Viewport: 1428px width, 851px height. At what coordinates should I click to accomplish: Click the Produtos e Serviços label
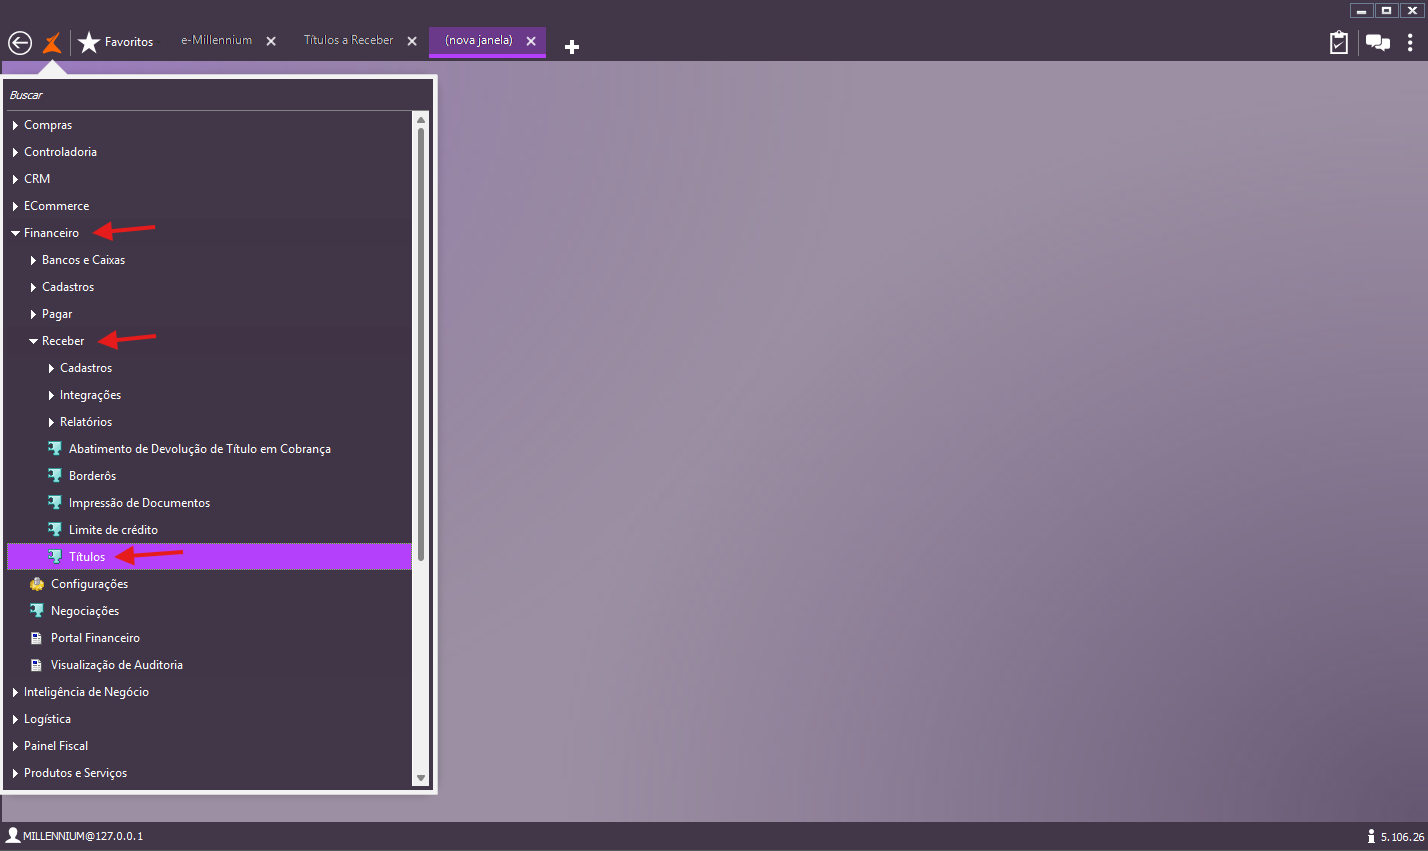click(76, 773)
